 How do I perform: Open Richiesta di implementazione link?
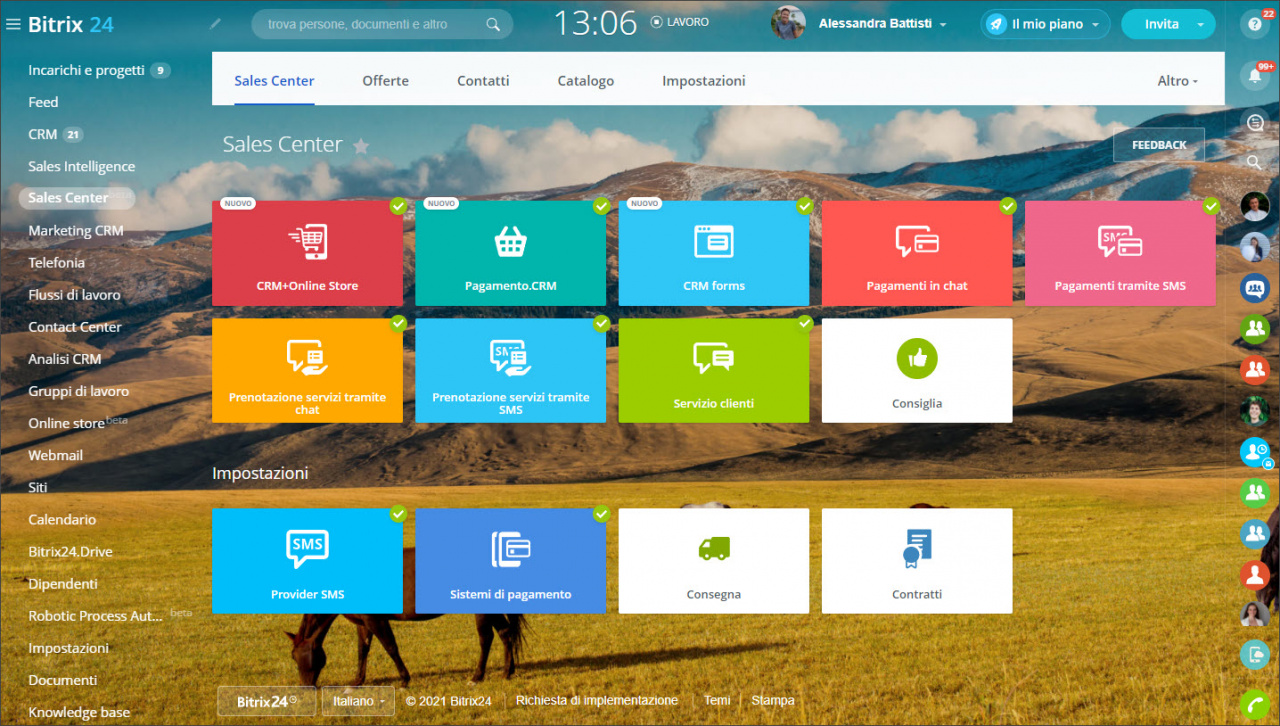coord(597,701)
